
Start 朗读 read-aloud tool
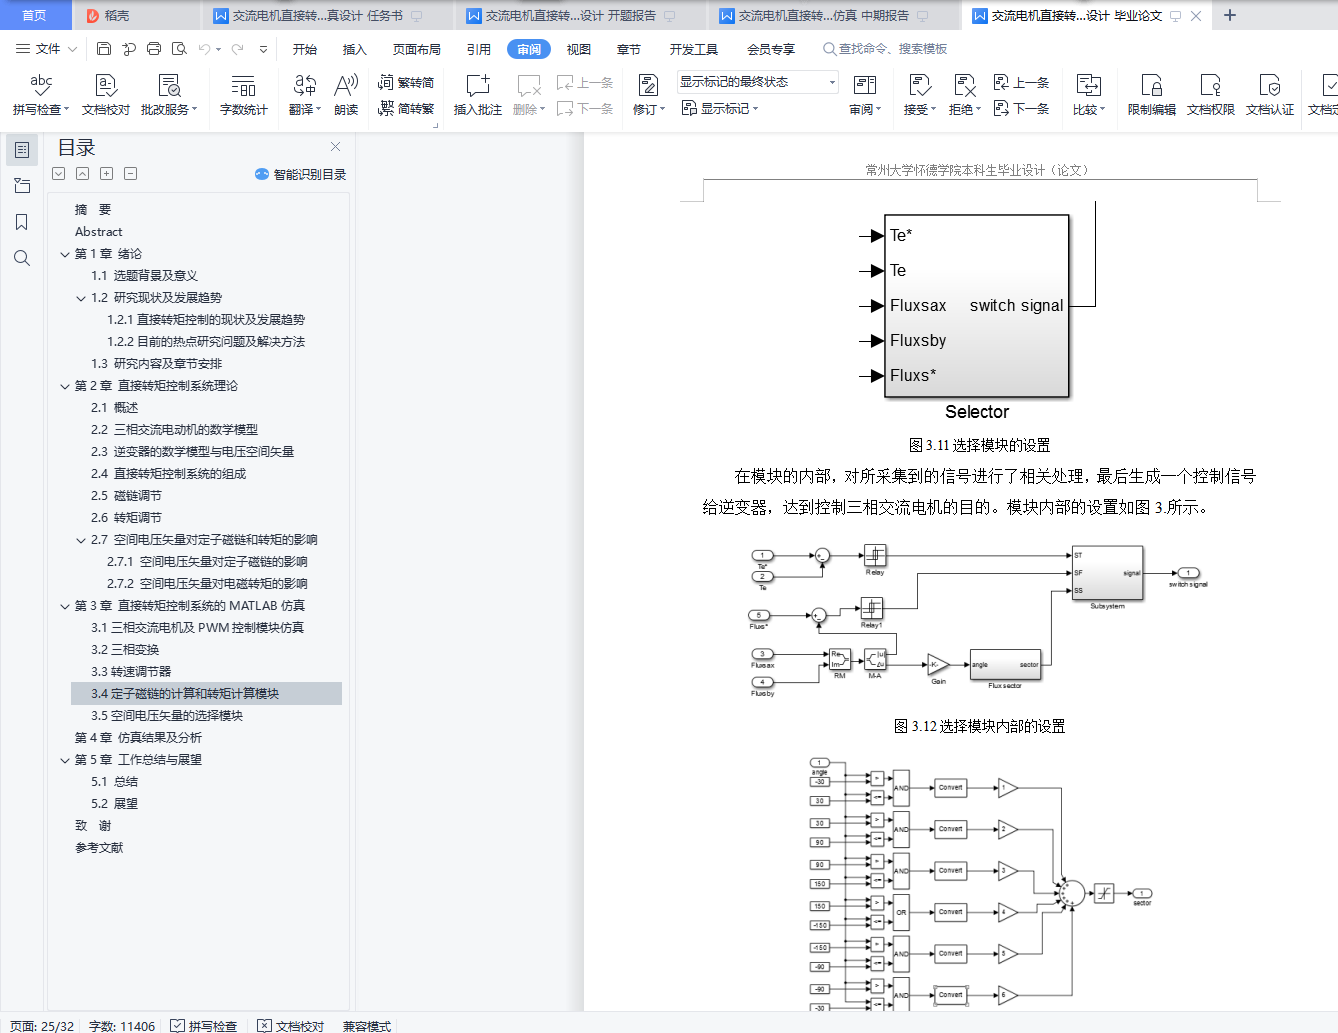346,95
